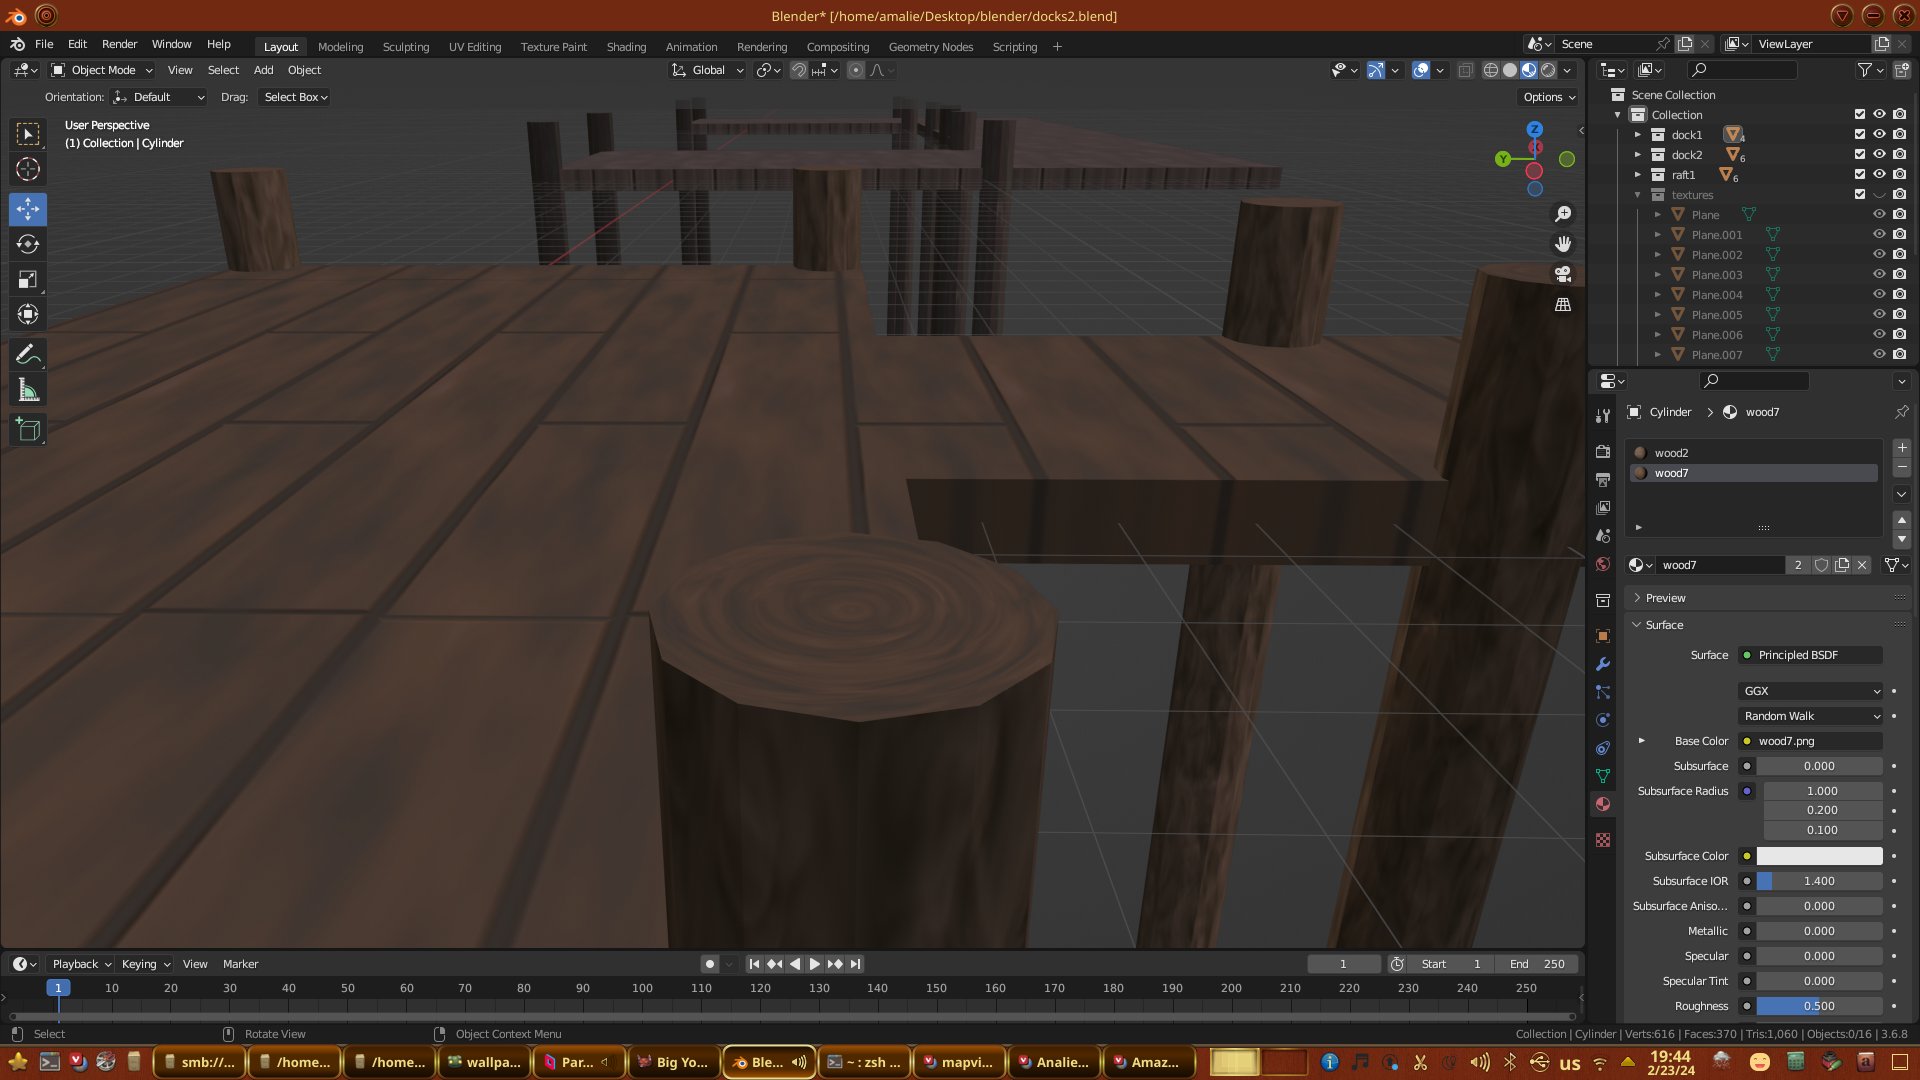The height and width of the screenshot is (1080, 1920).
Task: Expand the Preview panel
Action: [1665, 598]
